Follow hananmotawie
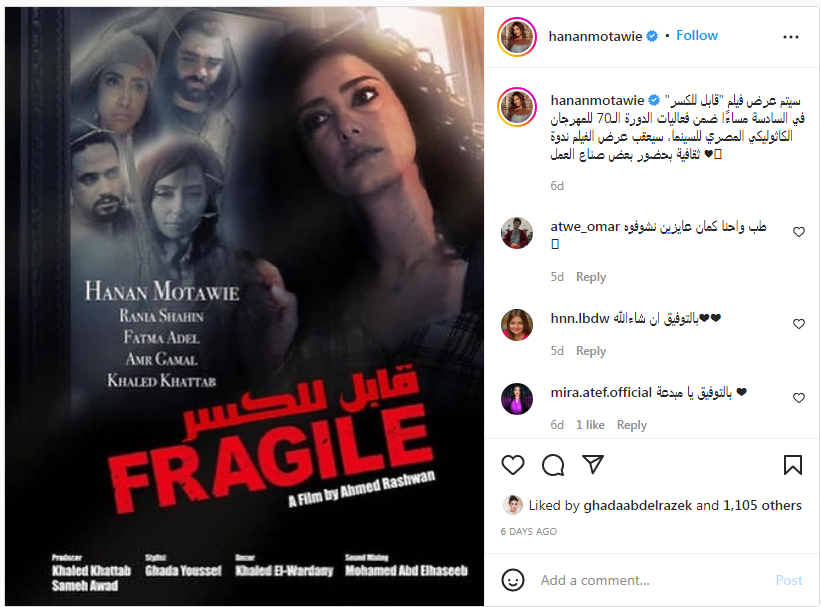The image size is (821, 607). (697, 36)
